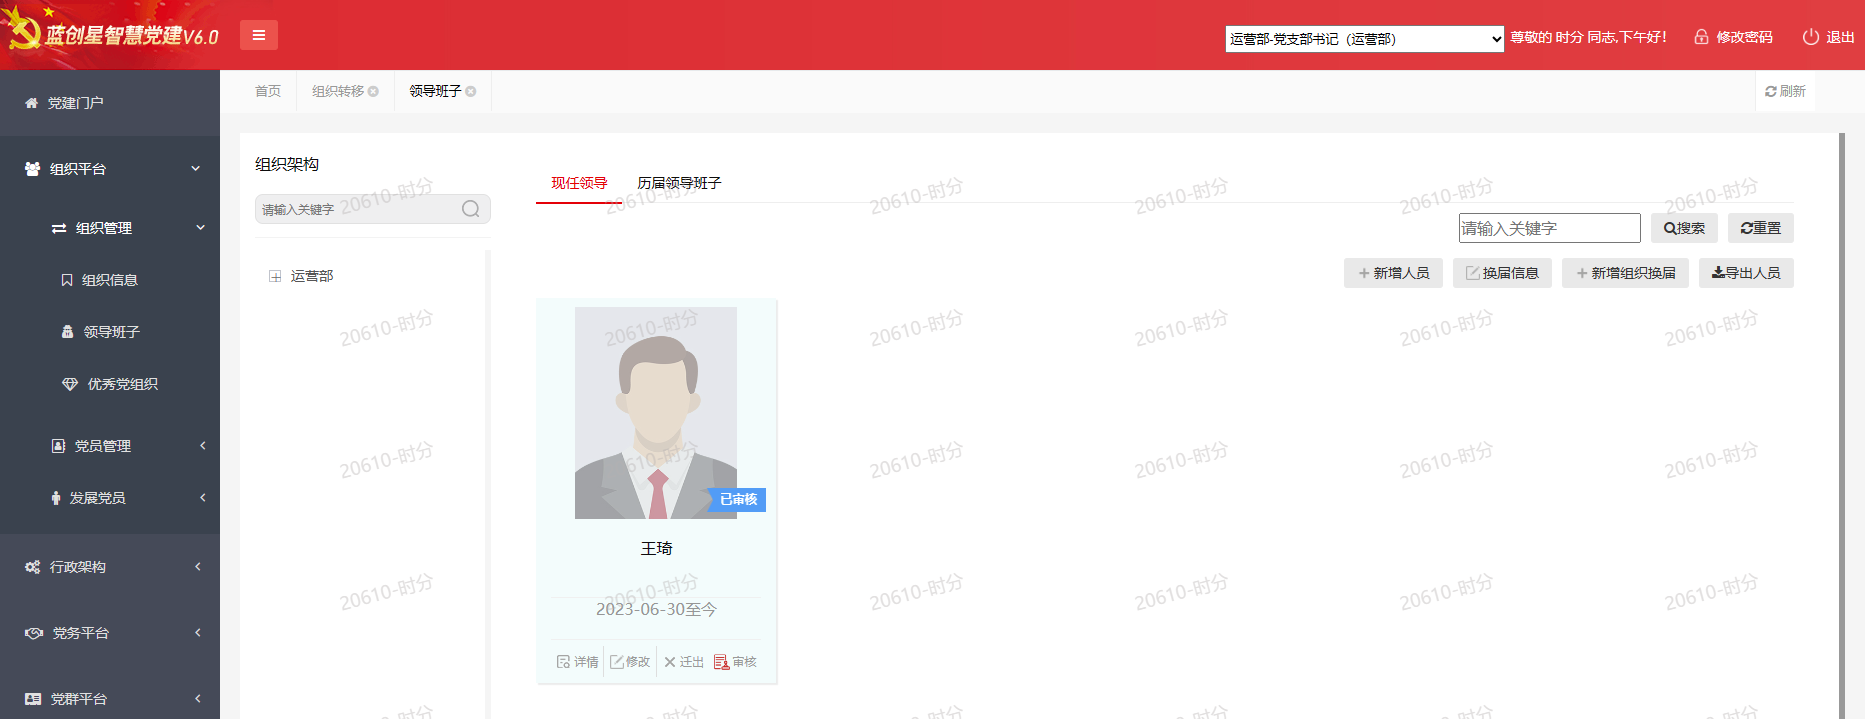The height and width of the screenshot is (719, 1865).
Task: Click the 党员管理 contact card icon
Action: [58, 446]
